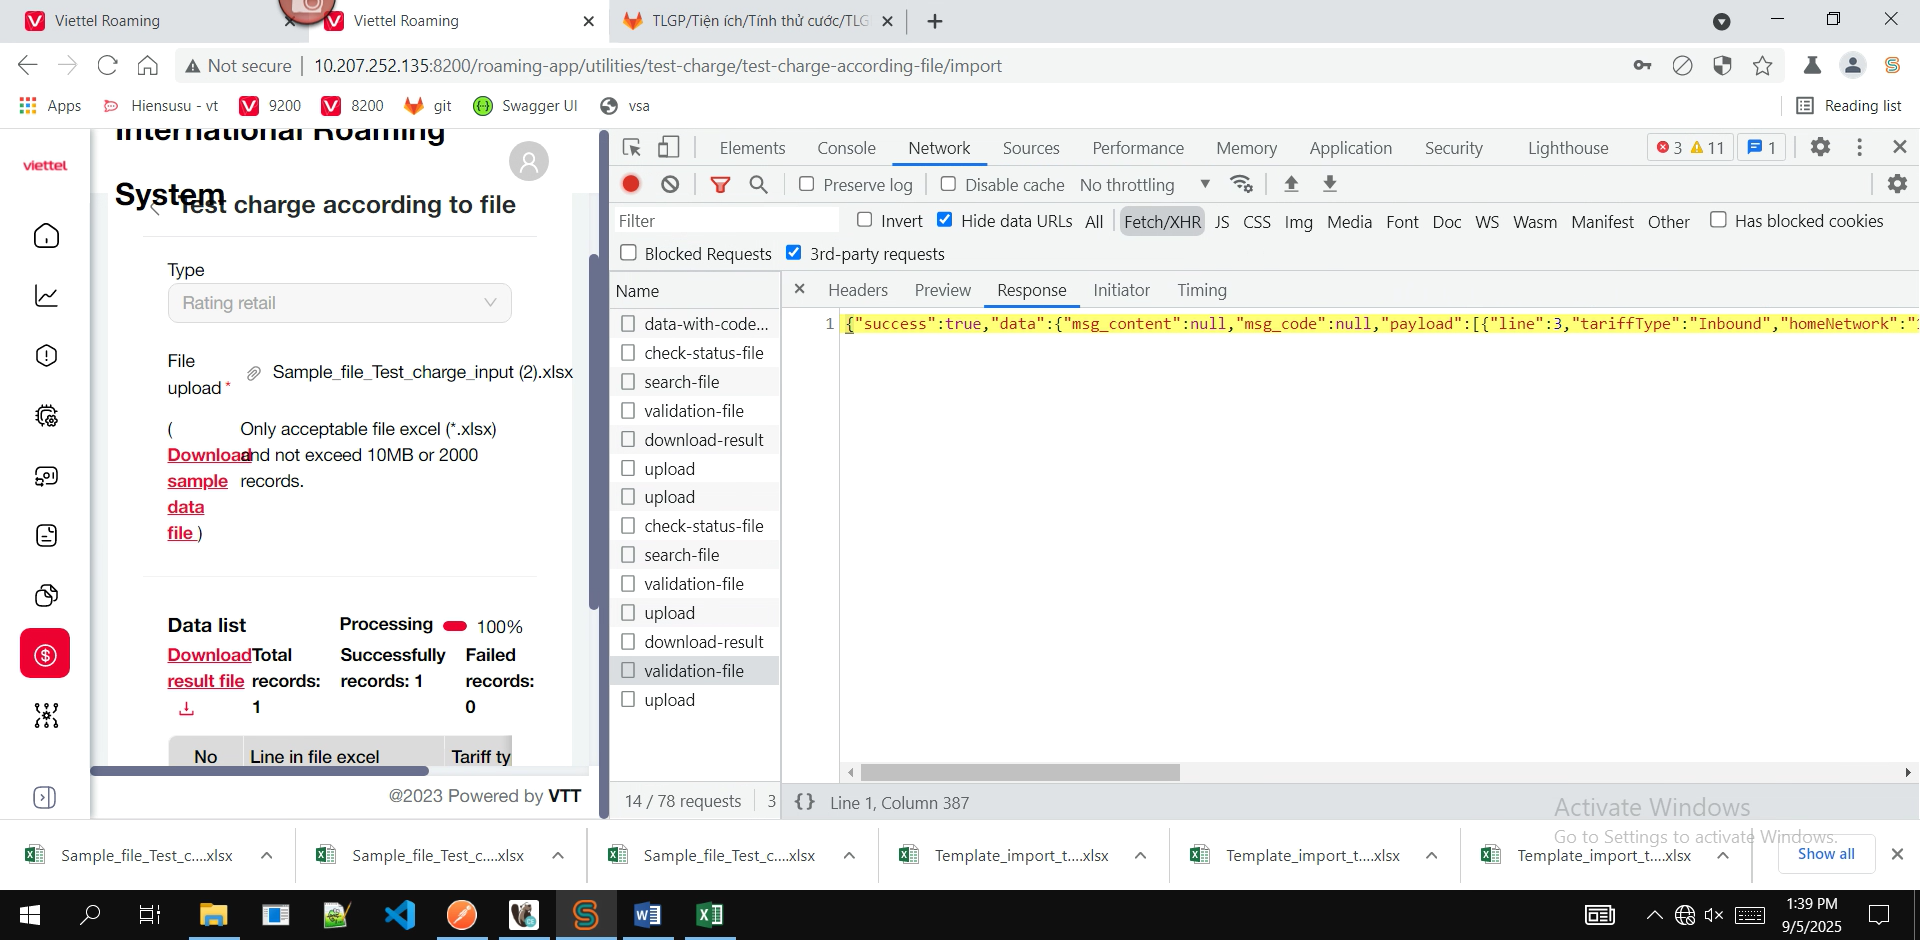This screenshot has height=940, width=1920.
Task: Click the Download result file link
Action: (207, 668)
